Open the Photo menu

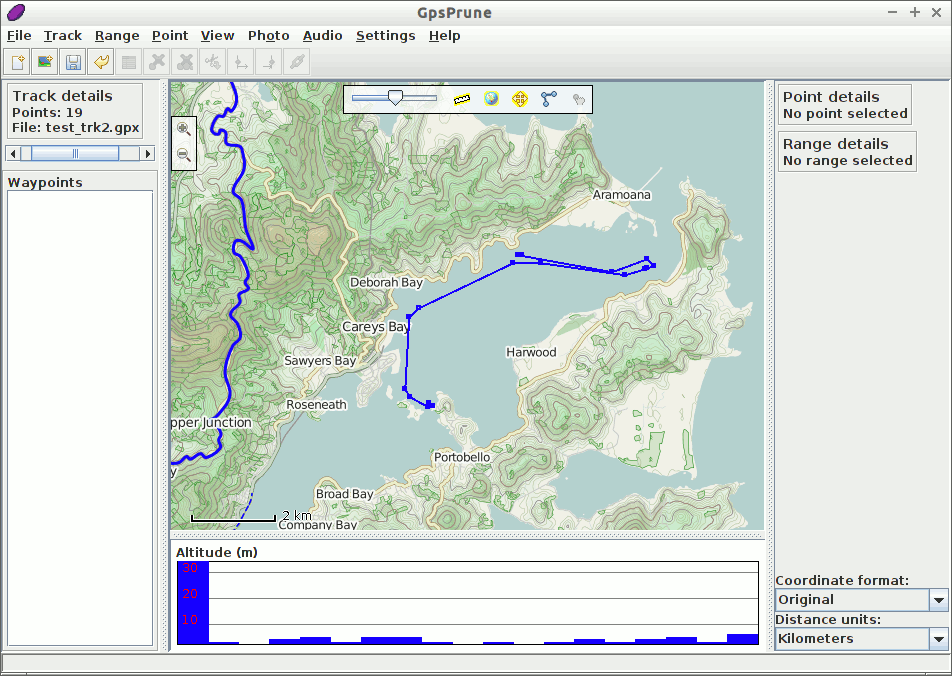tap(268, 36)
